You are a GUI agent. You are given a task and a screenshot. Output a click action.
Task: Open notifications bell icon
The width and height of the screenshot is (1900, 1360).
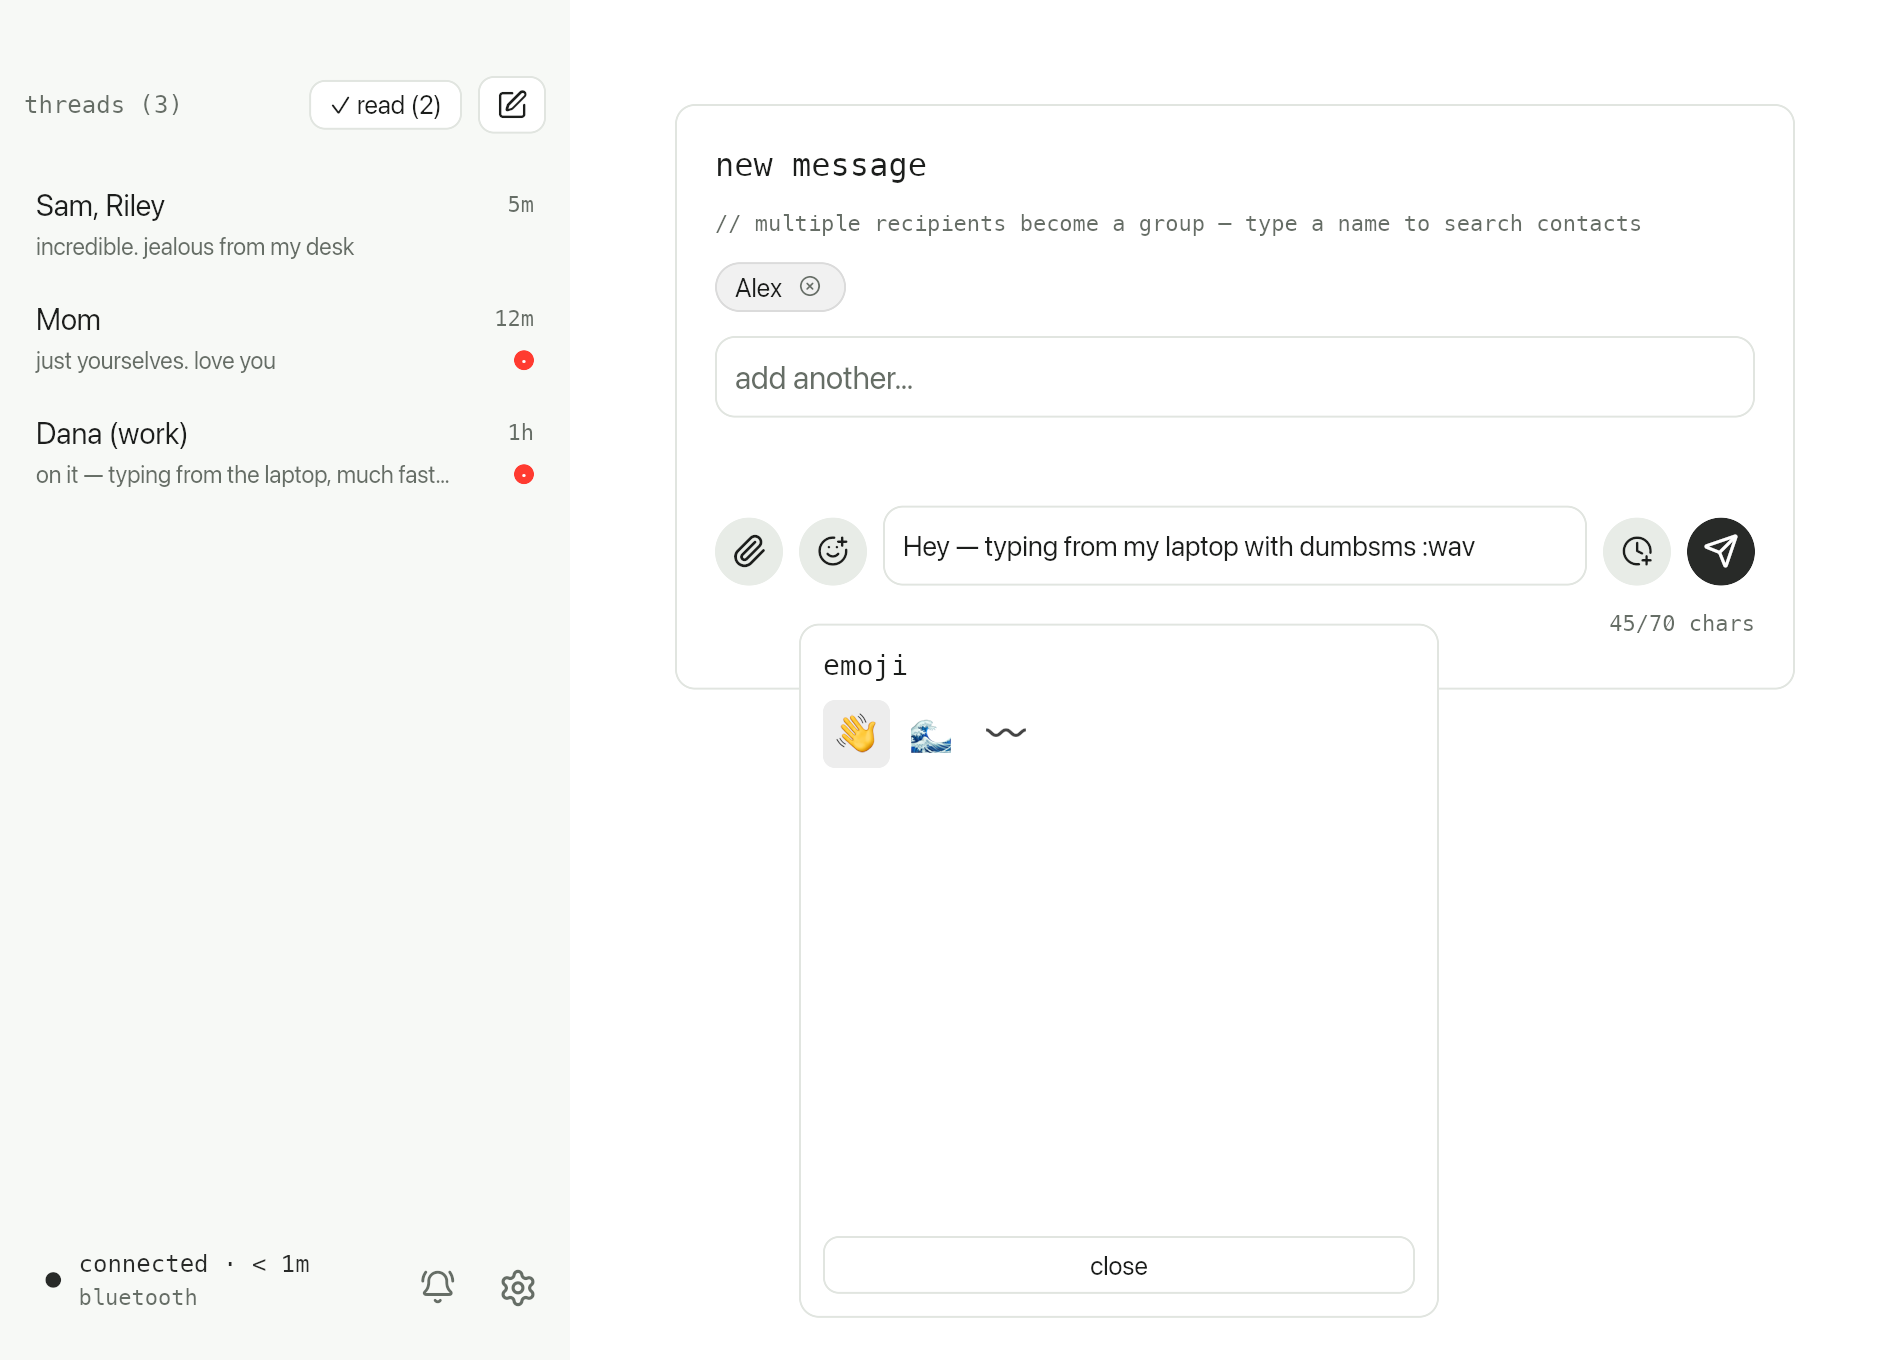pos(438,1287)
